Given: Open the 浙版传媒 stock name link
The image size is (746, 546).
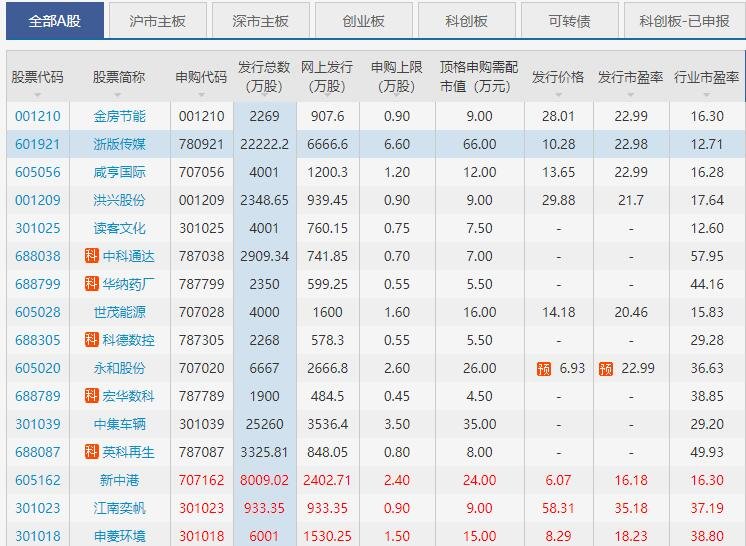Looking at the screenshot, I should tap(119, 144).
